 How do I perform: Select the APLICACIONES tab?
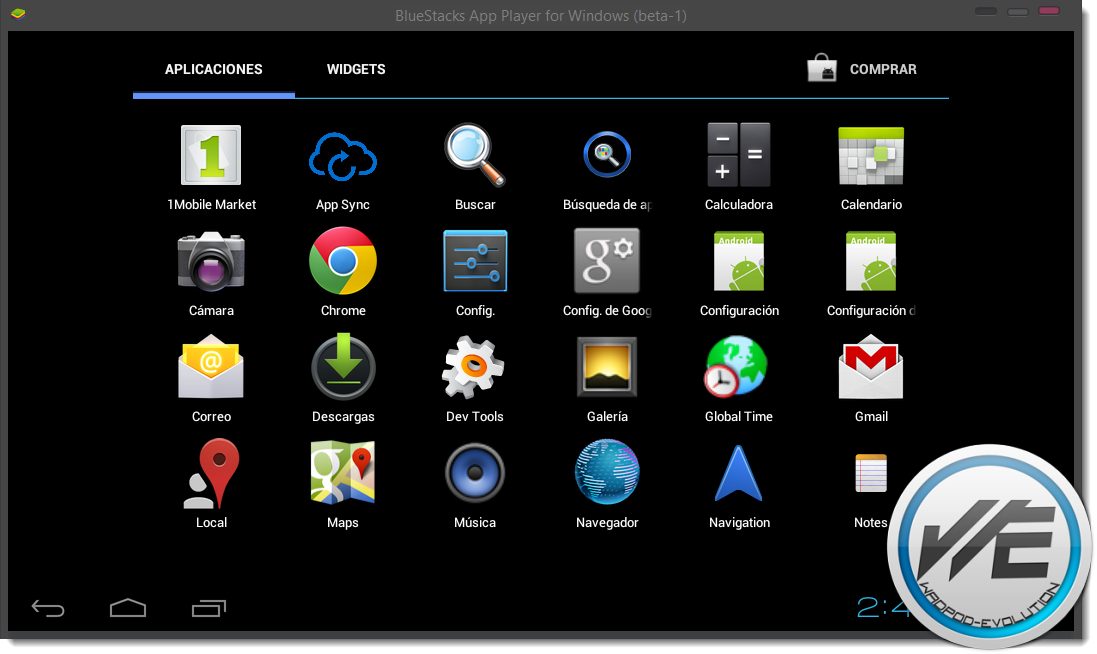tap(213, 69)
